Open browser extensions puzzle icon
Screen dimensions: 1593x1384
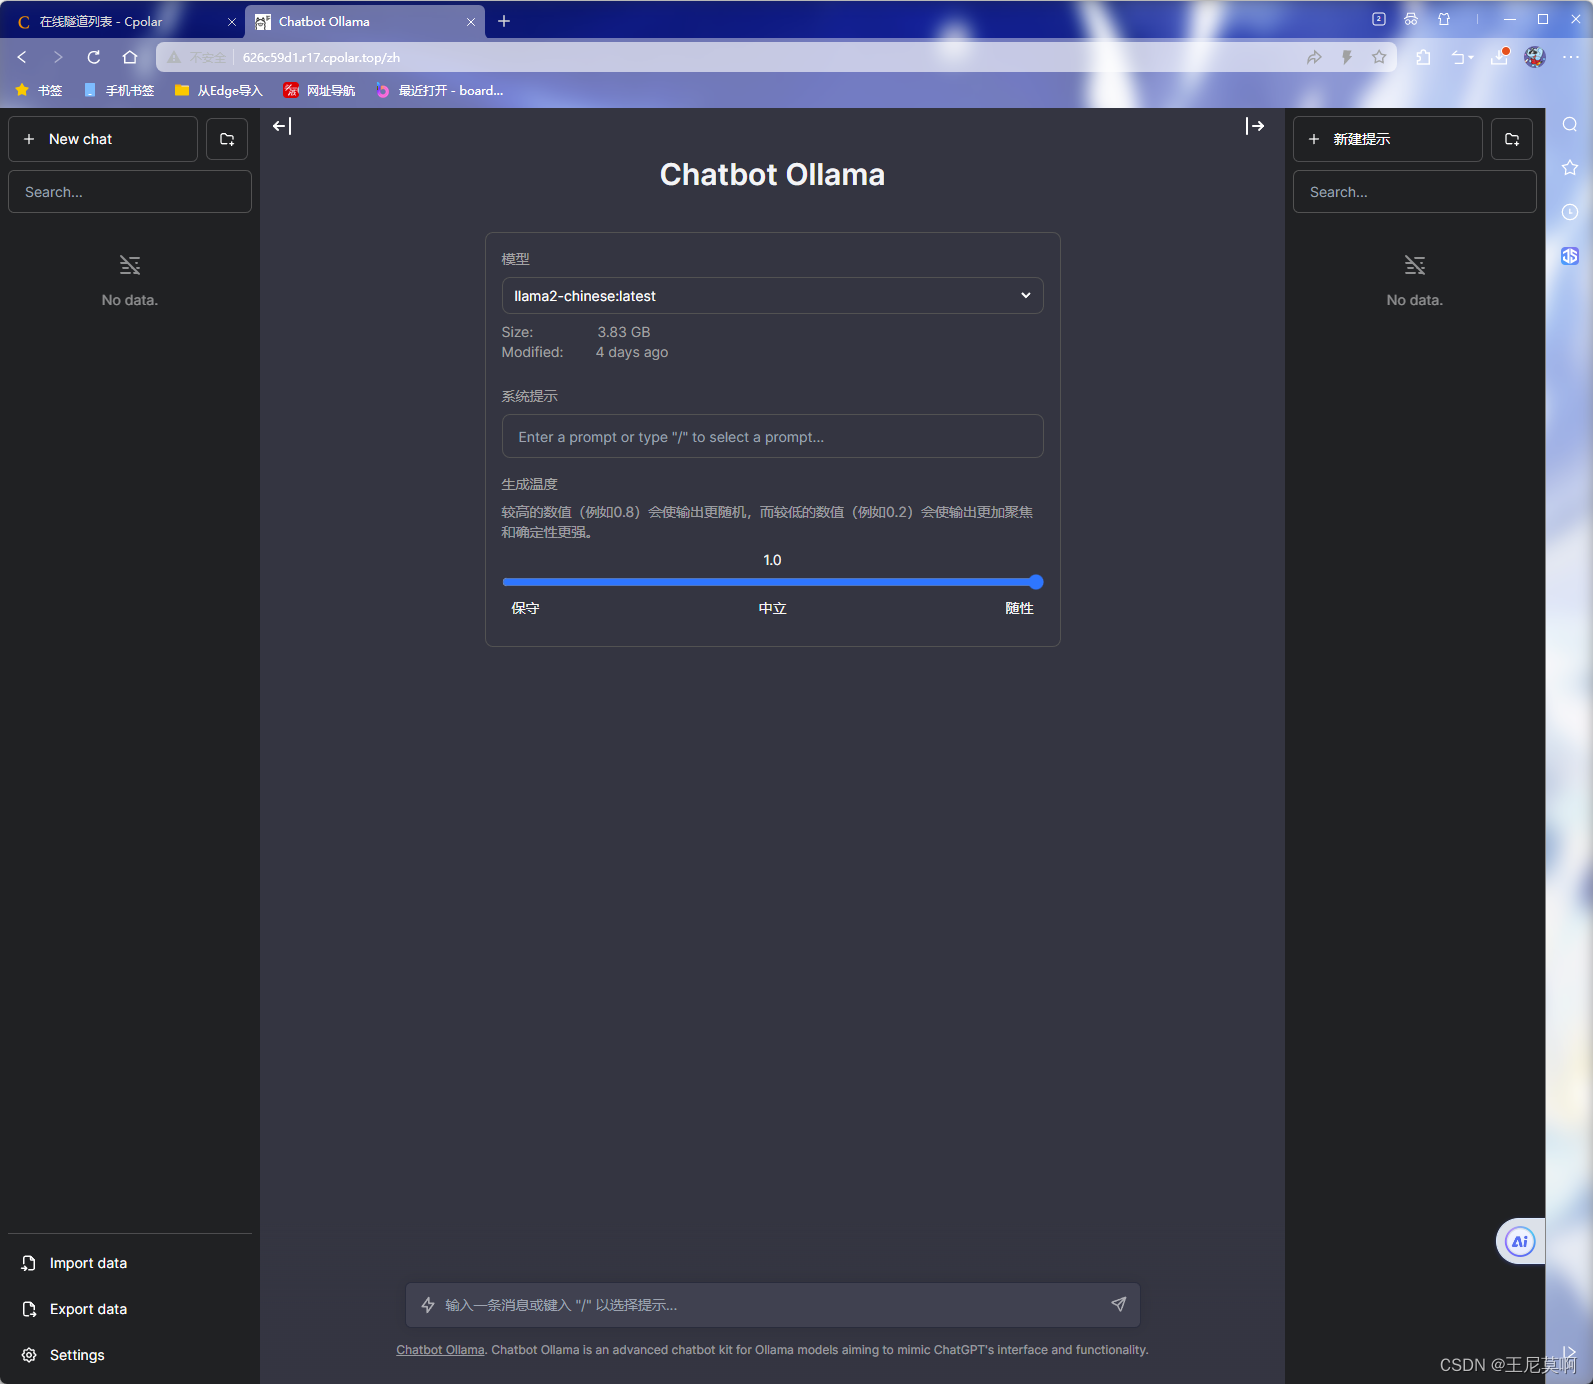click(1423, 57)
